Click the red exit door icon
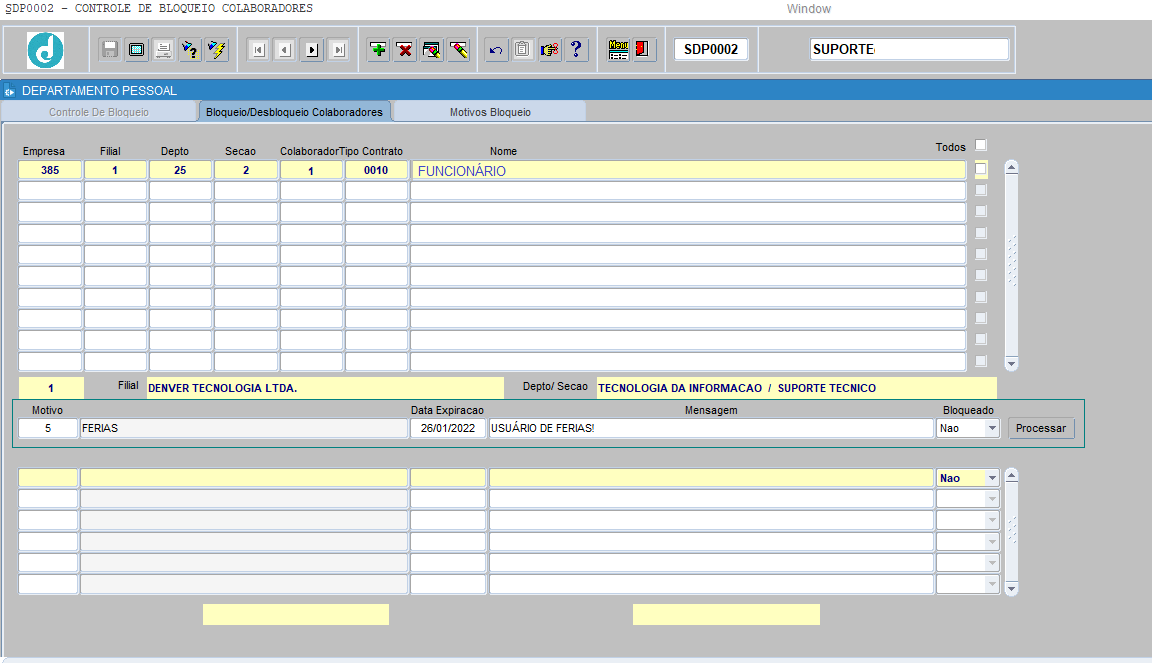Image resolution: width=1152 pixels, height=663 pixels. tap(643, 49)
